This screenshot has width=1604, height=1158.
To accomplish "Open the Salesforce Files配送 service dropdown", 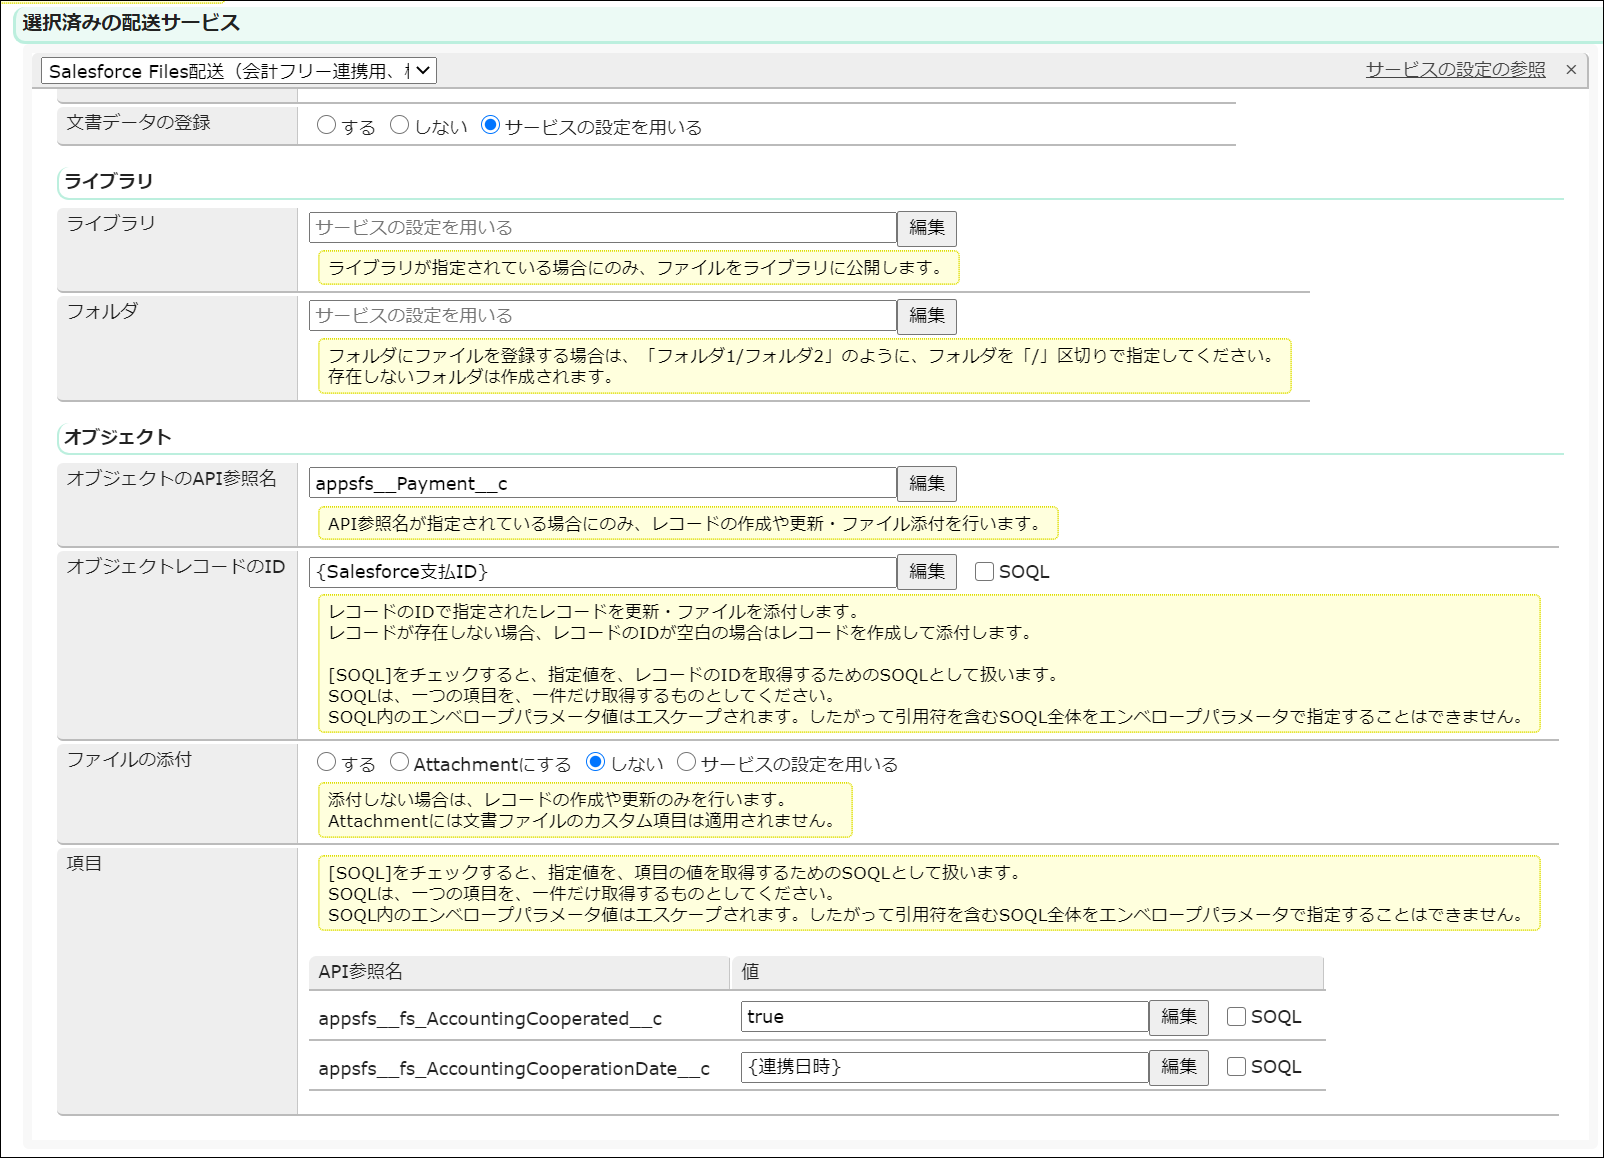I will [239, 71].
